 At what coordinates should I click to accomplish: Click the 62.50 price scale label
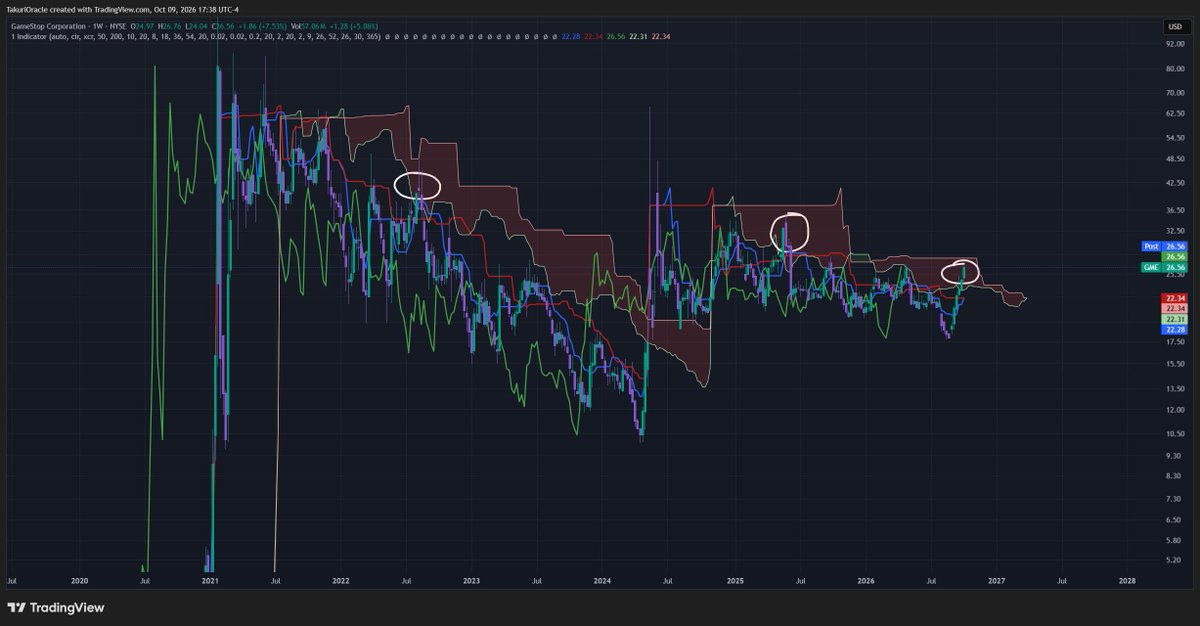pyautogui.click(x=1175, y=114)
